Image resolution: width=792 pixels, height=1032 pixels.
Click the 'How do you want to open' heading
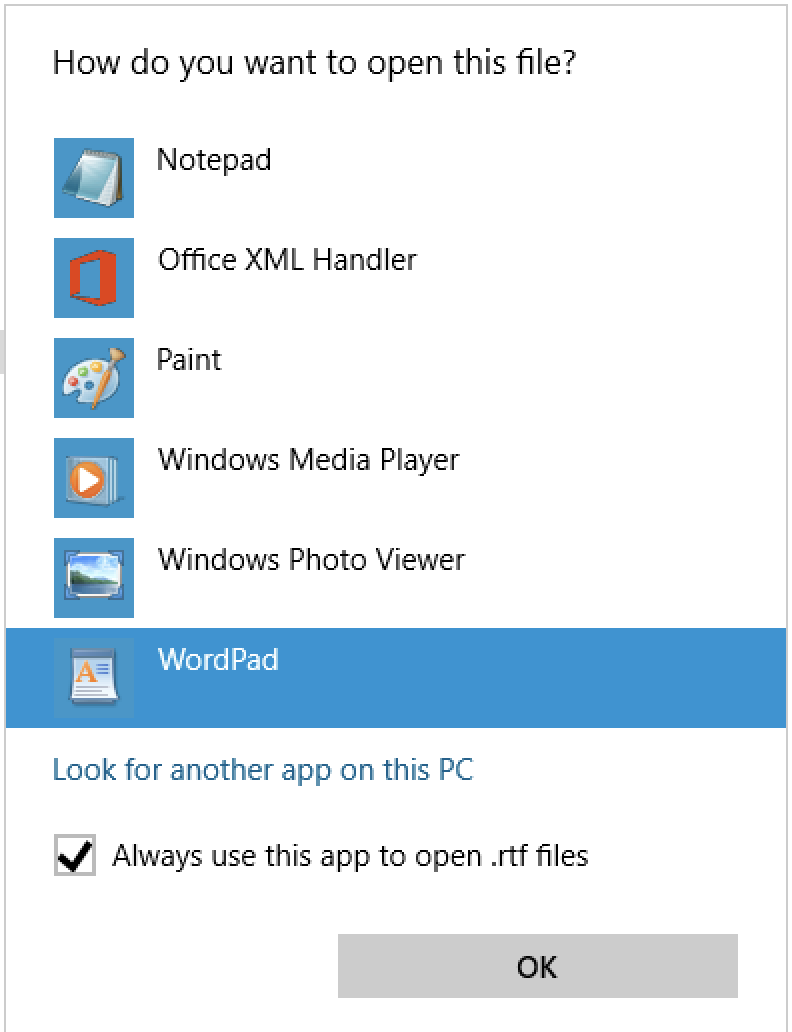click(x=314, y=64)
